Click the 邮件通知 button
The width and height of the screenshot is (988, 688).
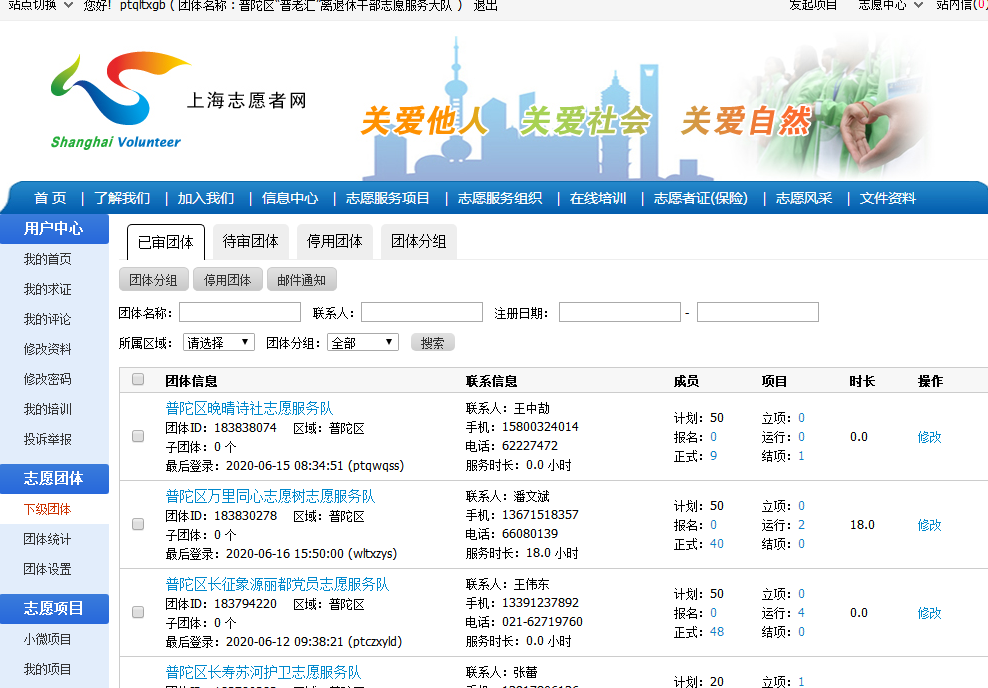(301, 280)
